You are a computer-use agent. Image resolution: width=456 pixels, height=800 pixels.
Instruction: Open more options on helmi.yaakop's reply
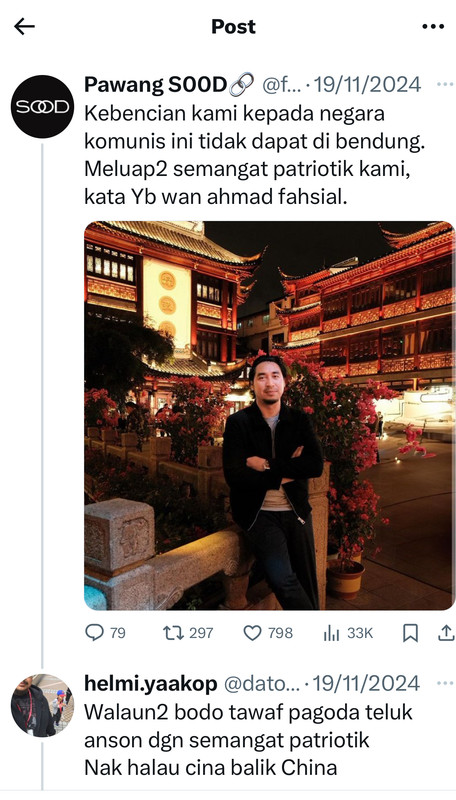[x=445, y=683]
